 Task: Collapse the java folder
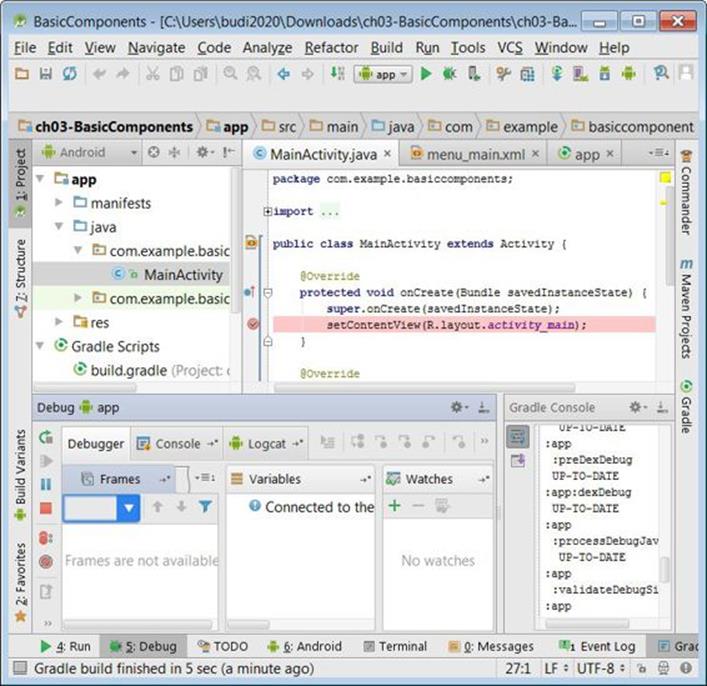[59, 226]
